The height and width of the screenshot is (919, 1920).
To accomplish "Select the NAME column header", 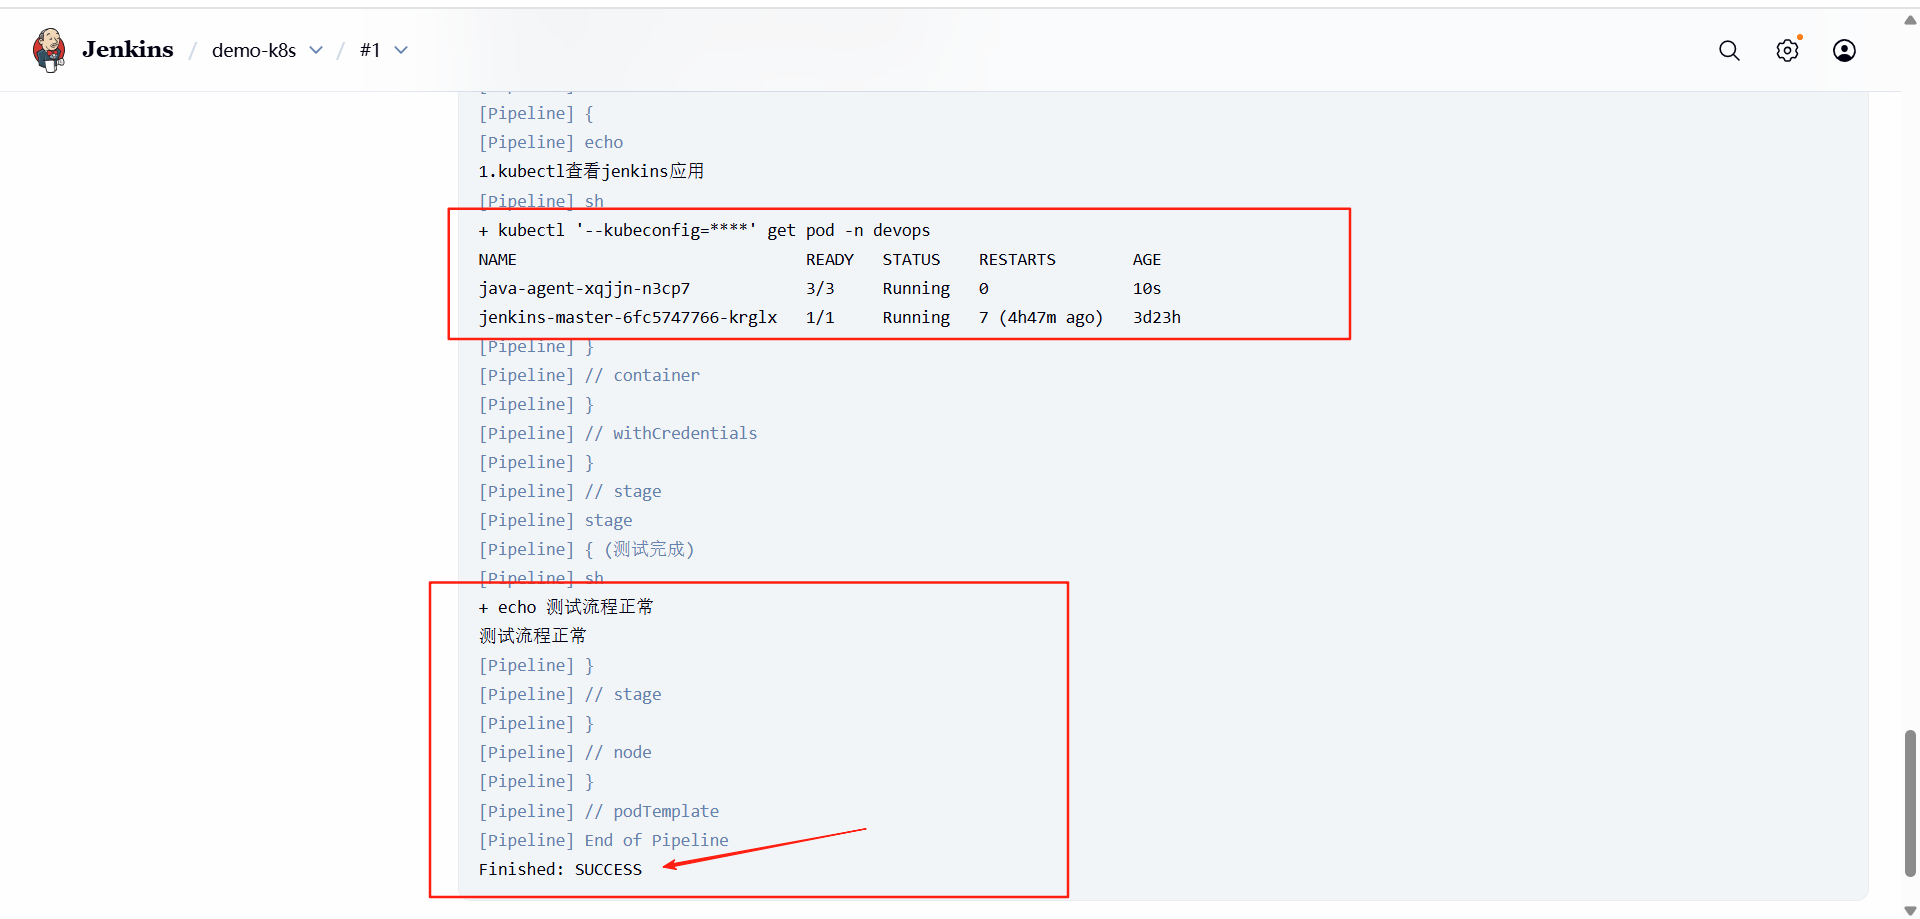I will (x=497, y=259).
